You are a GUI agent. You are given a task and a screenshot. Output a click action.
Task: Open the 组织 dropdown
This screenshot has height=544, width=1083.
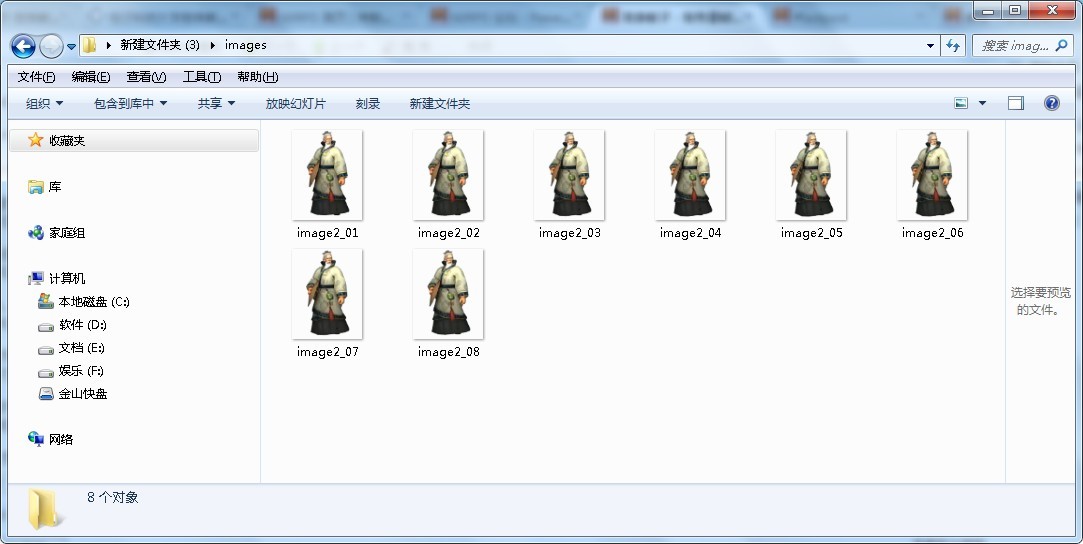(44, 104)
